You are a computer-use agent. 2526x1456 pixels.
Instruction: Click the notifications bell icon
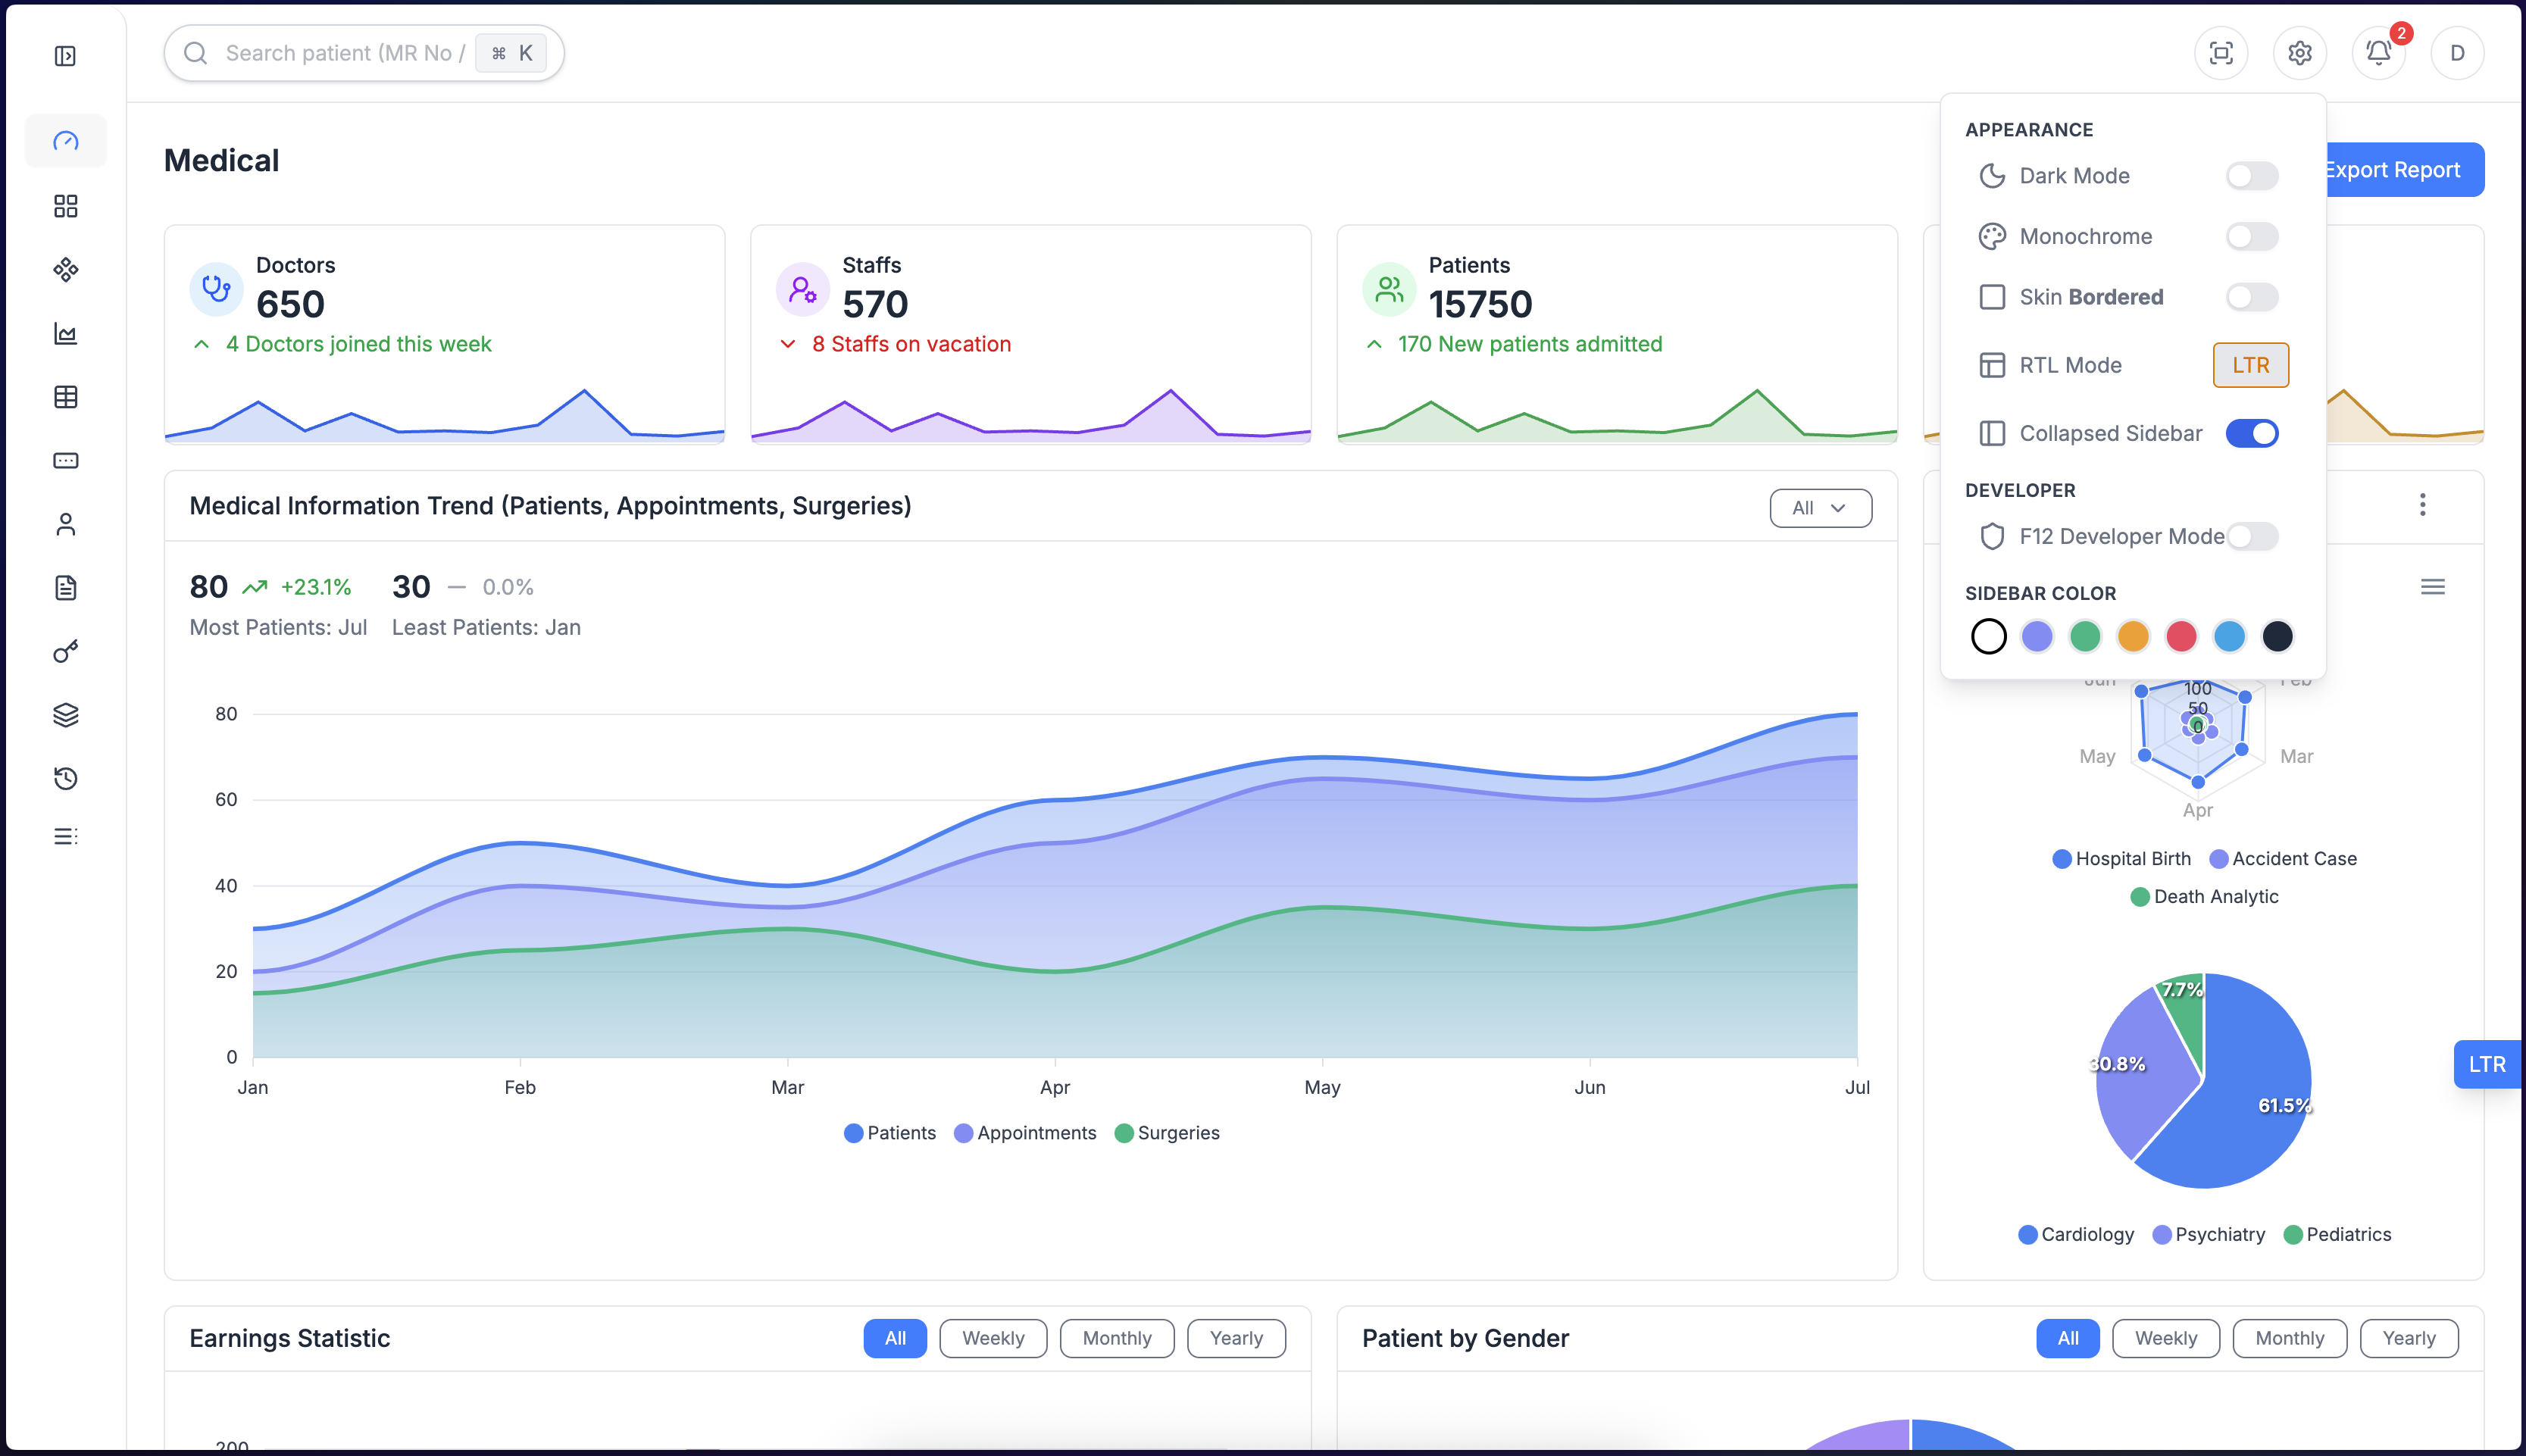coord(2378,53)
